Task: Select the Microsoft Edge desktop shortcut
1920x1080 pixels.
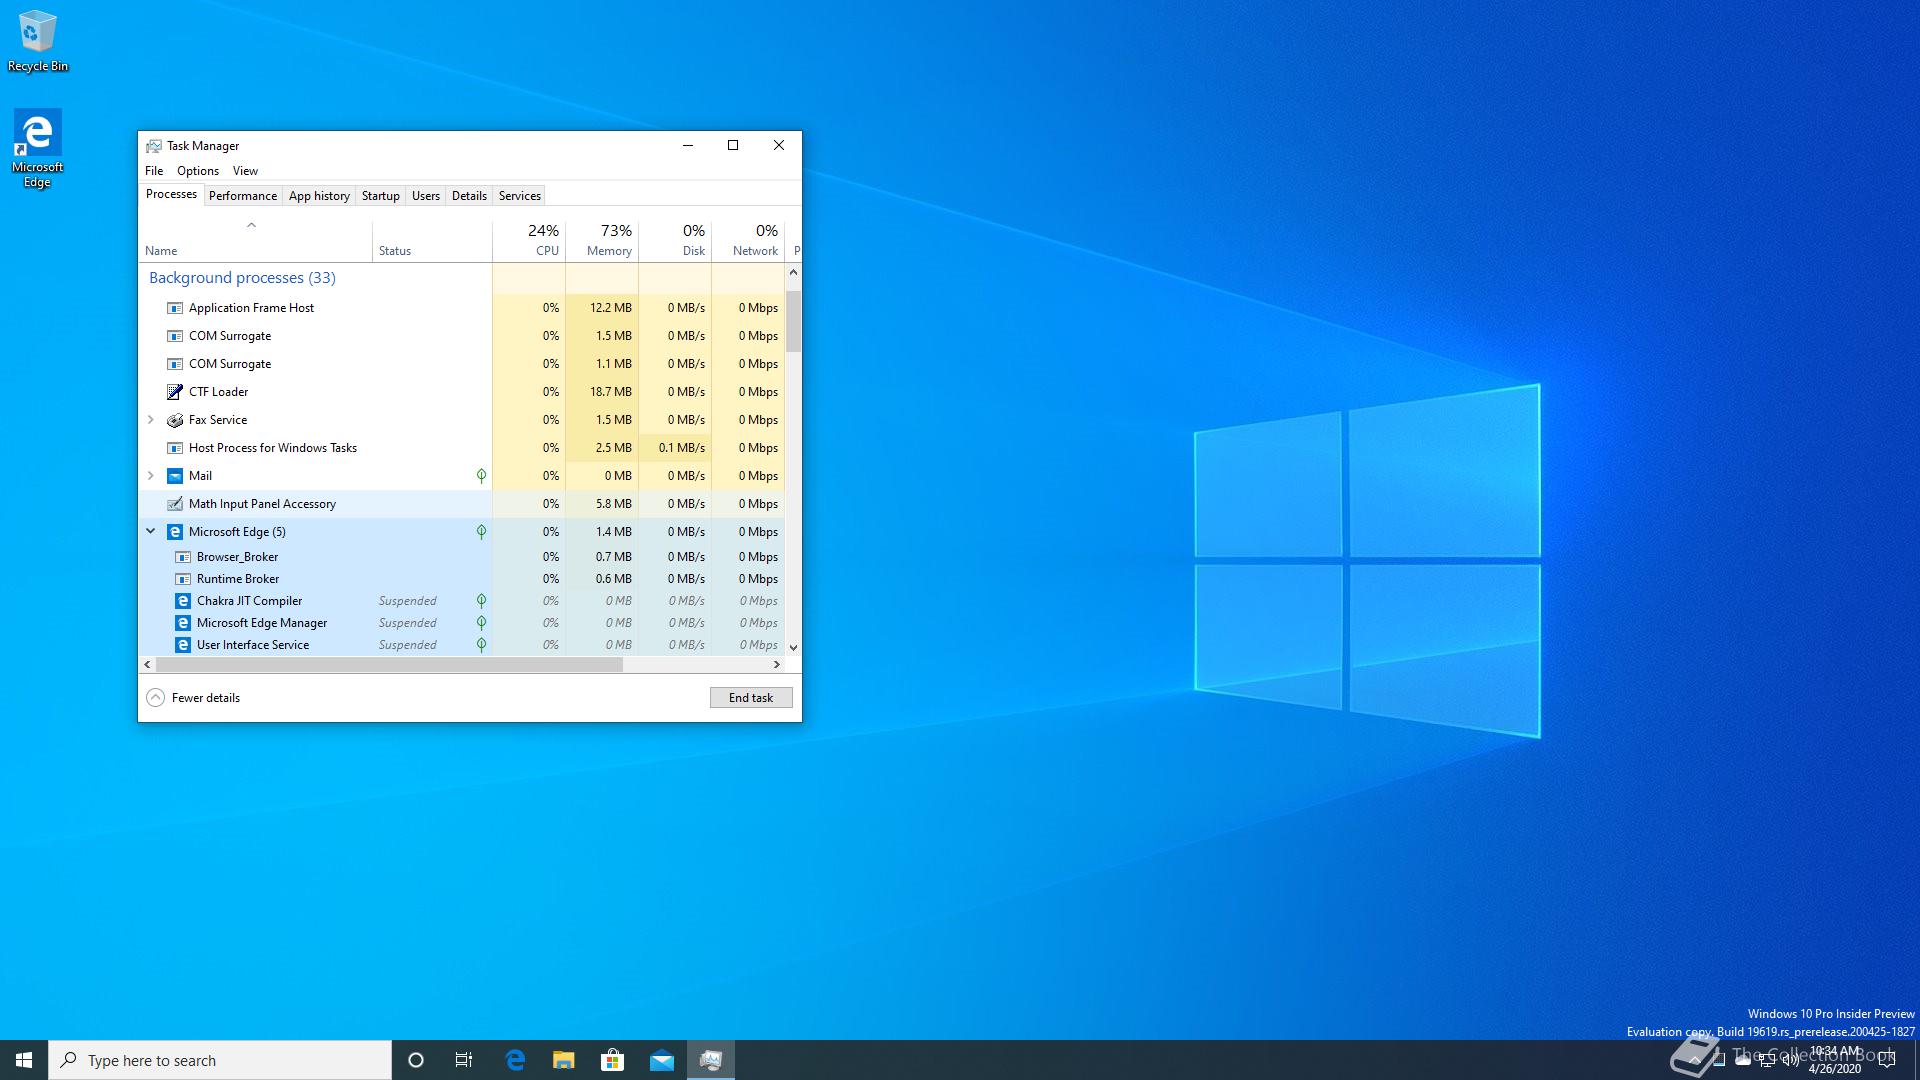Action: pos(37,148)
